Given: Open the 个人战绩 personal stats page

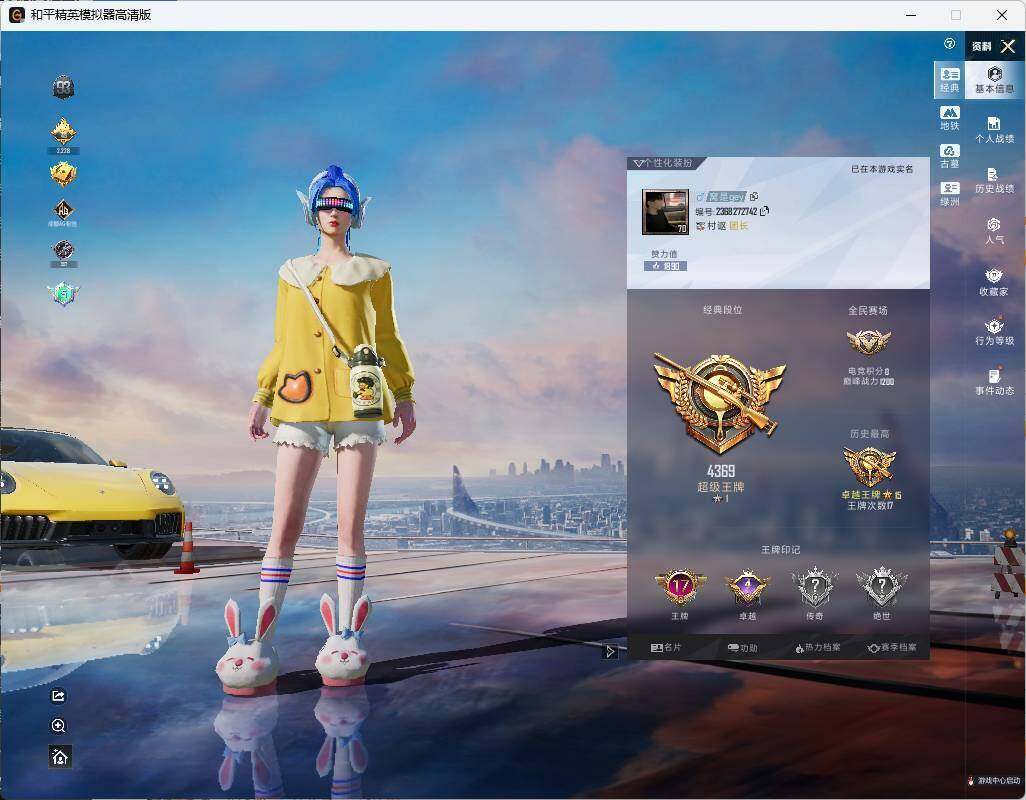Looking at the screenshot, I should [x=994, y=130].
